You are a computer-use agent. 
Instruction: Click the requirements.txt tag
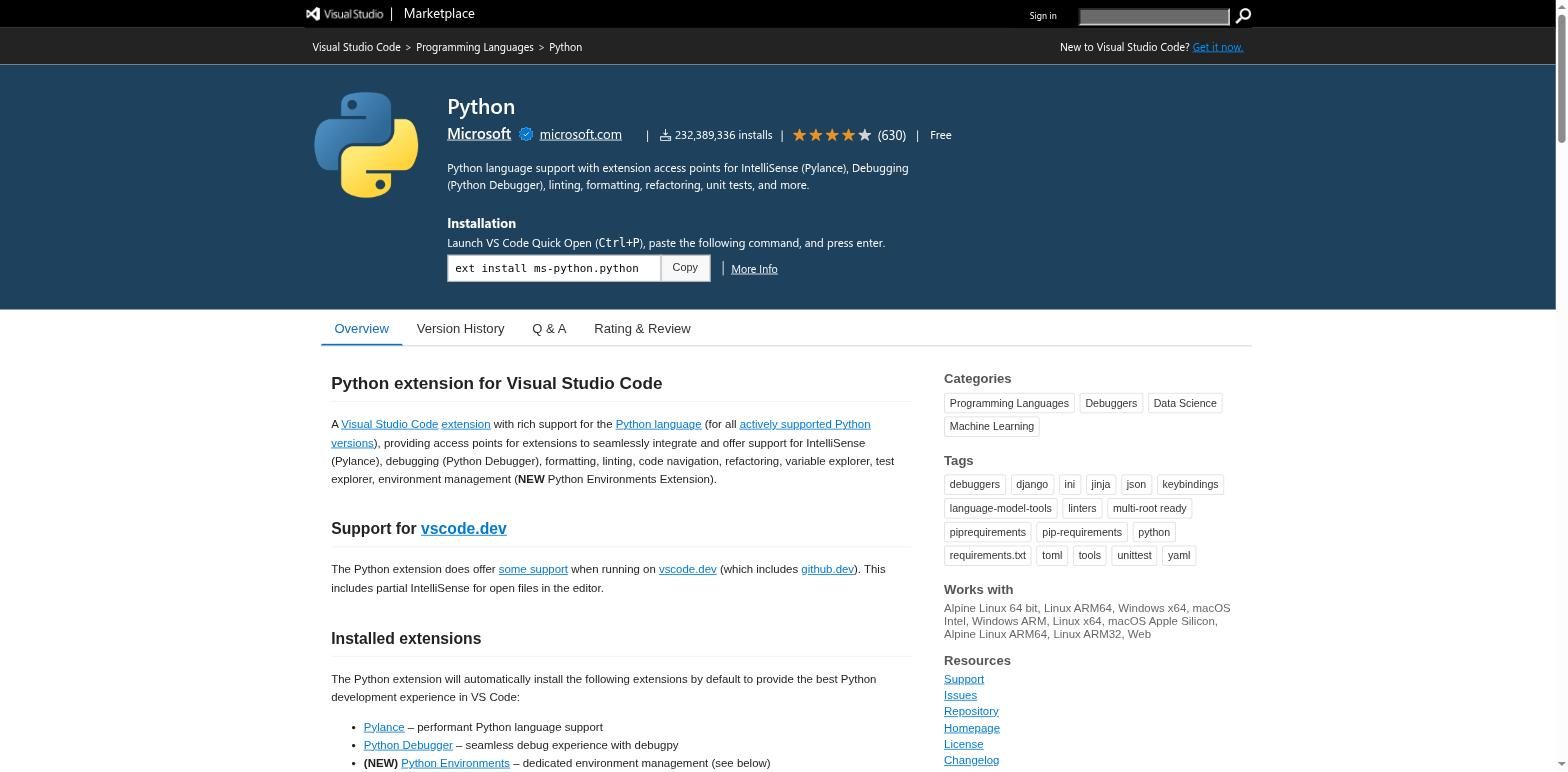pos(987,555)
